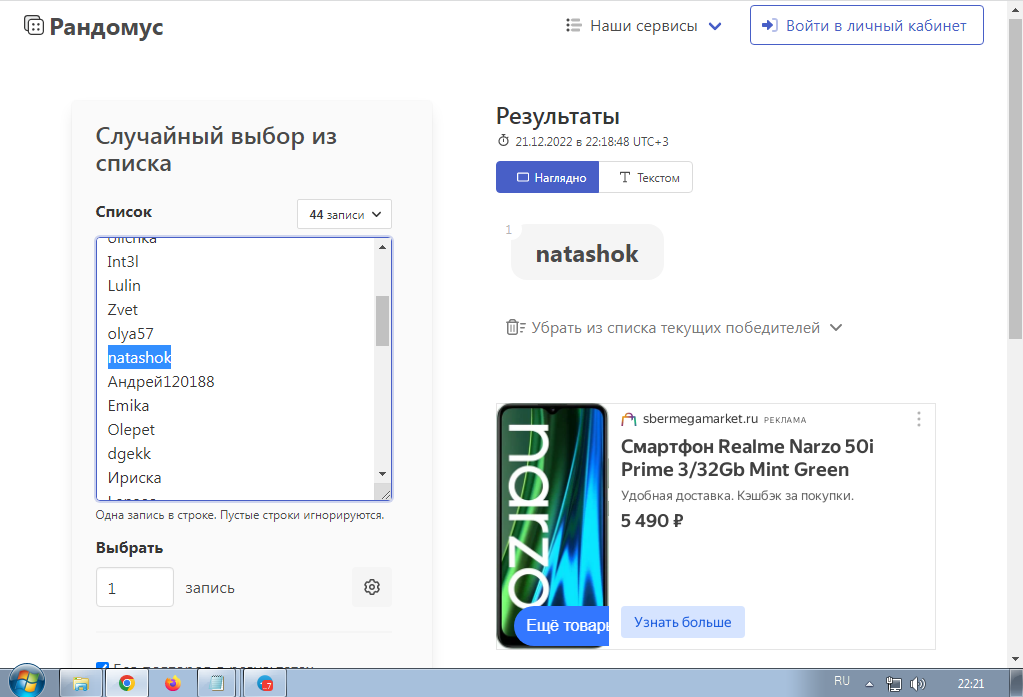Click the Int3l entry in list
This screenshot has height=697, width=1023.
point(123,262)
